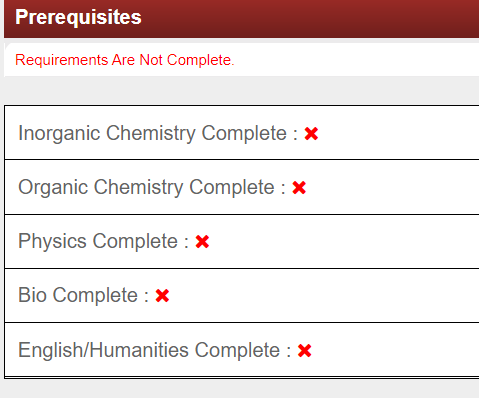Click the red X beside Physics Complete
Viewport: 479px width, 398px height.
(x=202, y=242)
